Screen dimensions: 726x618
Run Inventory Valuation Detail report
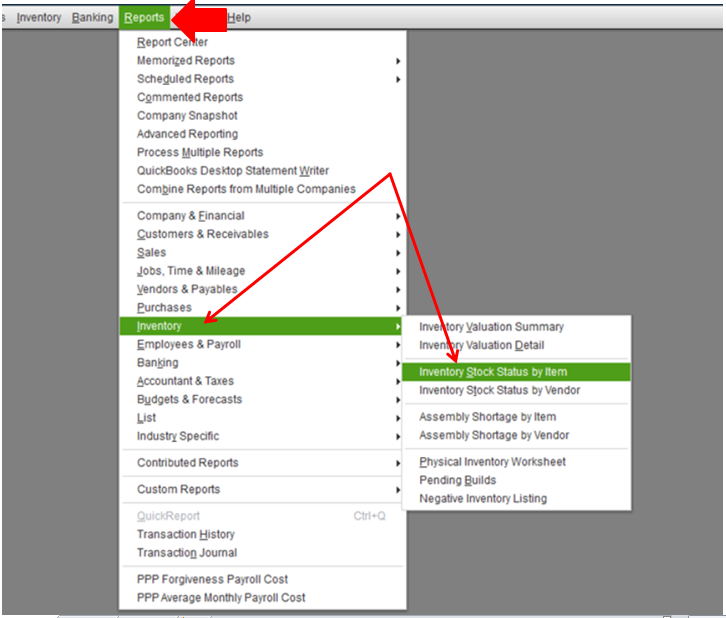click(516, 345)
